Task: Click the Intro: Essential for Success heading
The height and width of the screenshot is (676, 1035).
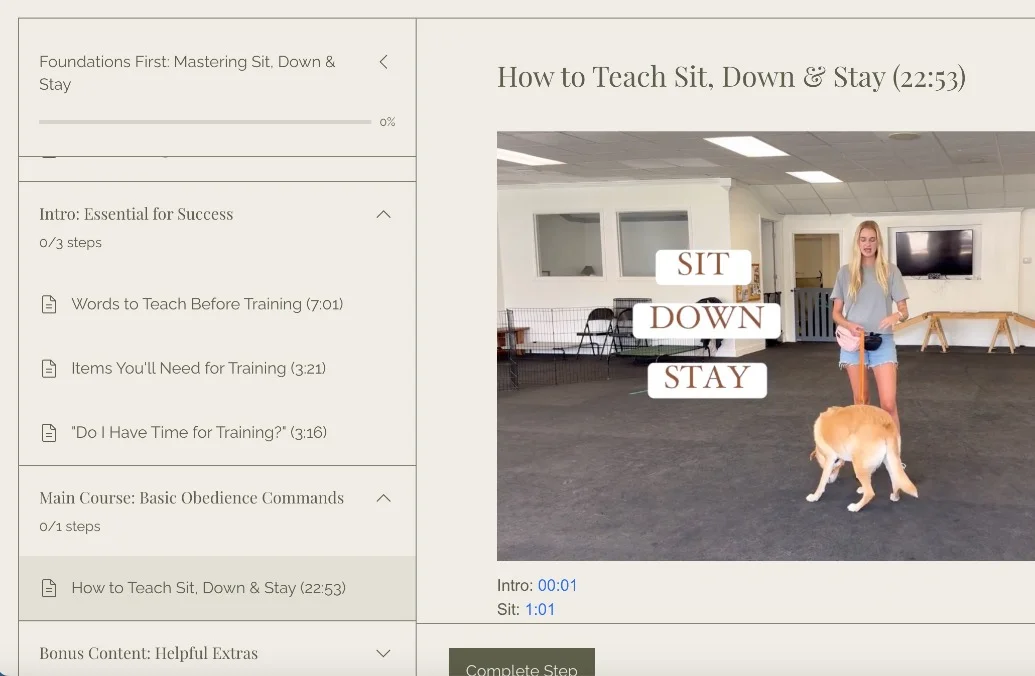Action: tap(136, 214)
